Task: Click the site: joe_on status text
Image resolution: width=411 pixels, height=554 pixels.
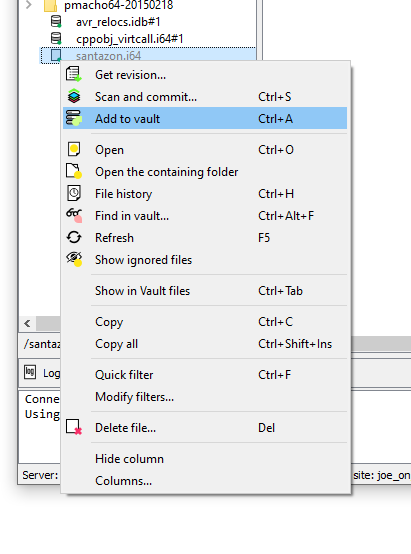Action: click(381, 475)
